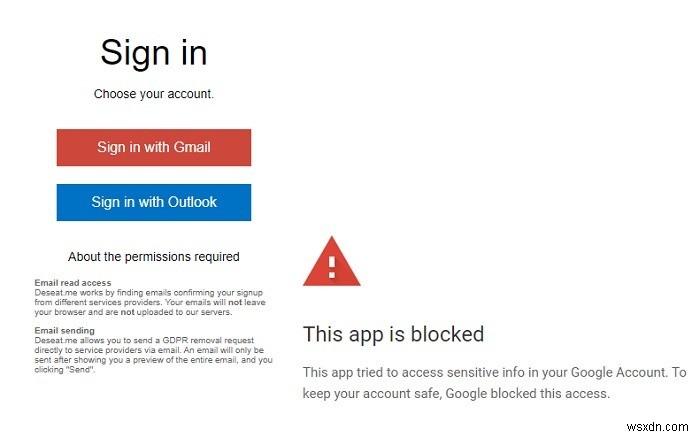Click the Sign in with Gmail button
Screen dimensions: 700x437
pyautogui.click(x=153, y=147)
